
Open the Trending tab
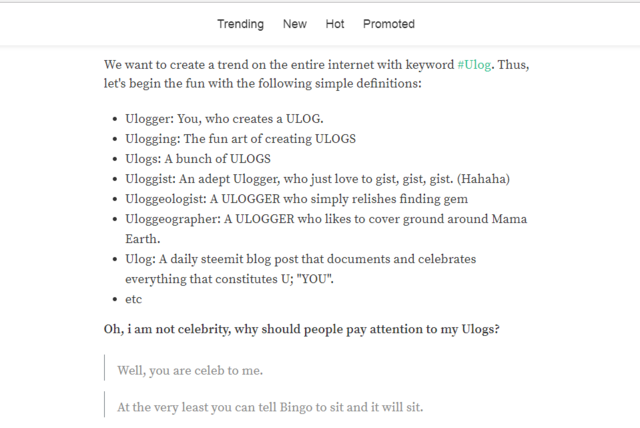point(240,24)
